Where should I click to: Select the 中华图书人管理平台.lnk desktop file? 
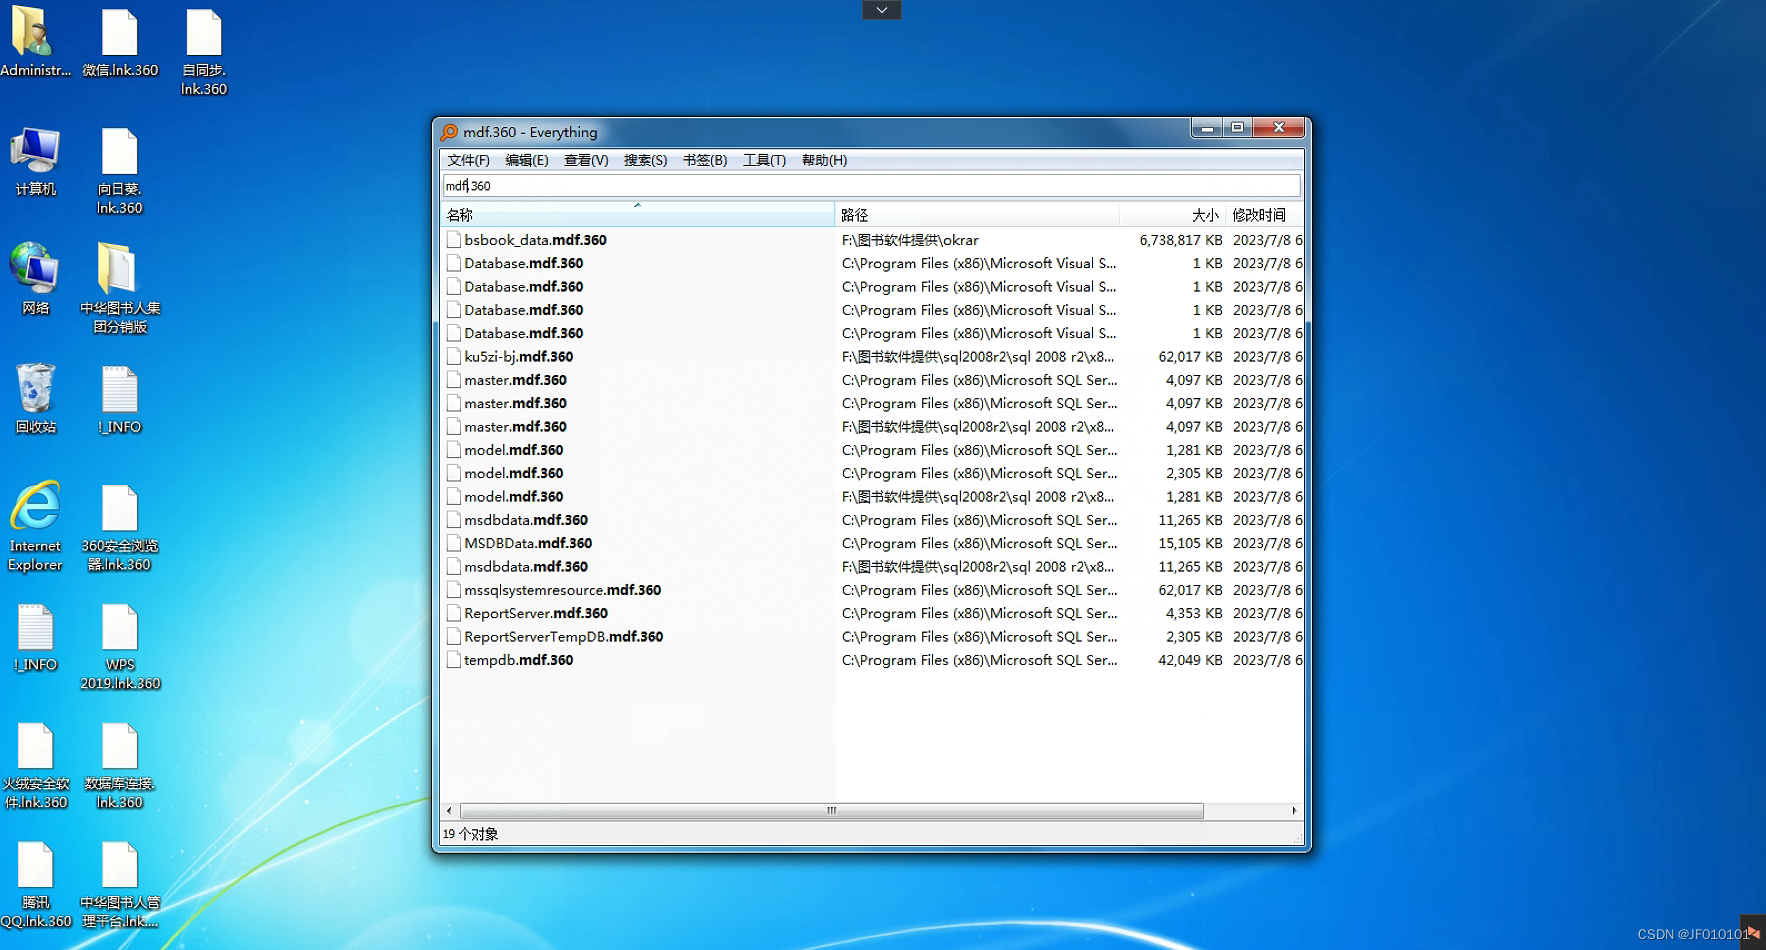(x=120, y=884)
